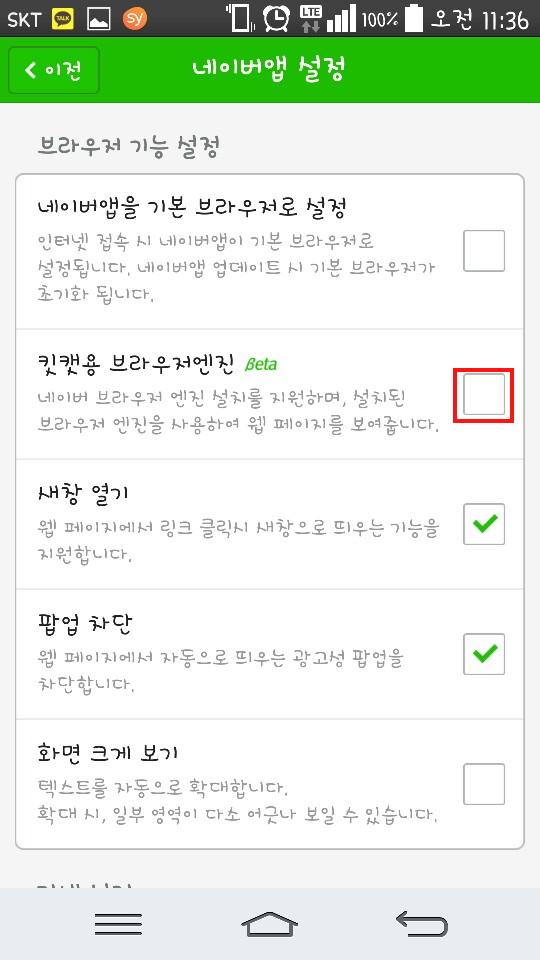Tap the 팝업 차단 setting title

coord(84,624)
